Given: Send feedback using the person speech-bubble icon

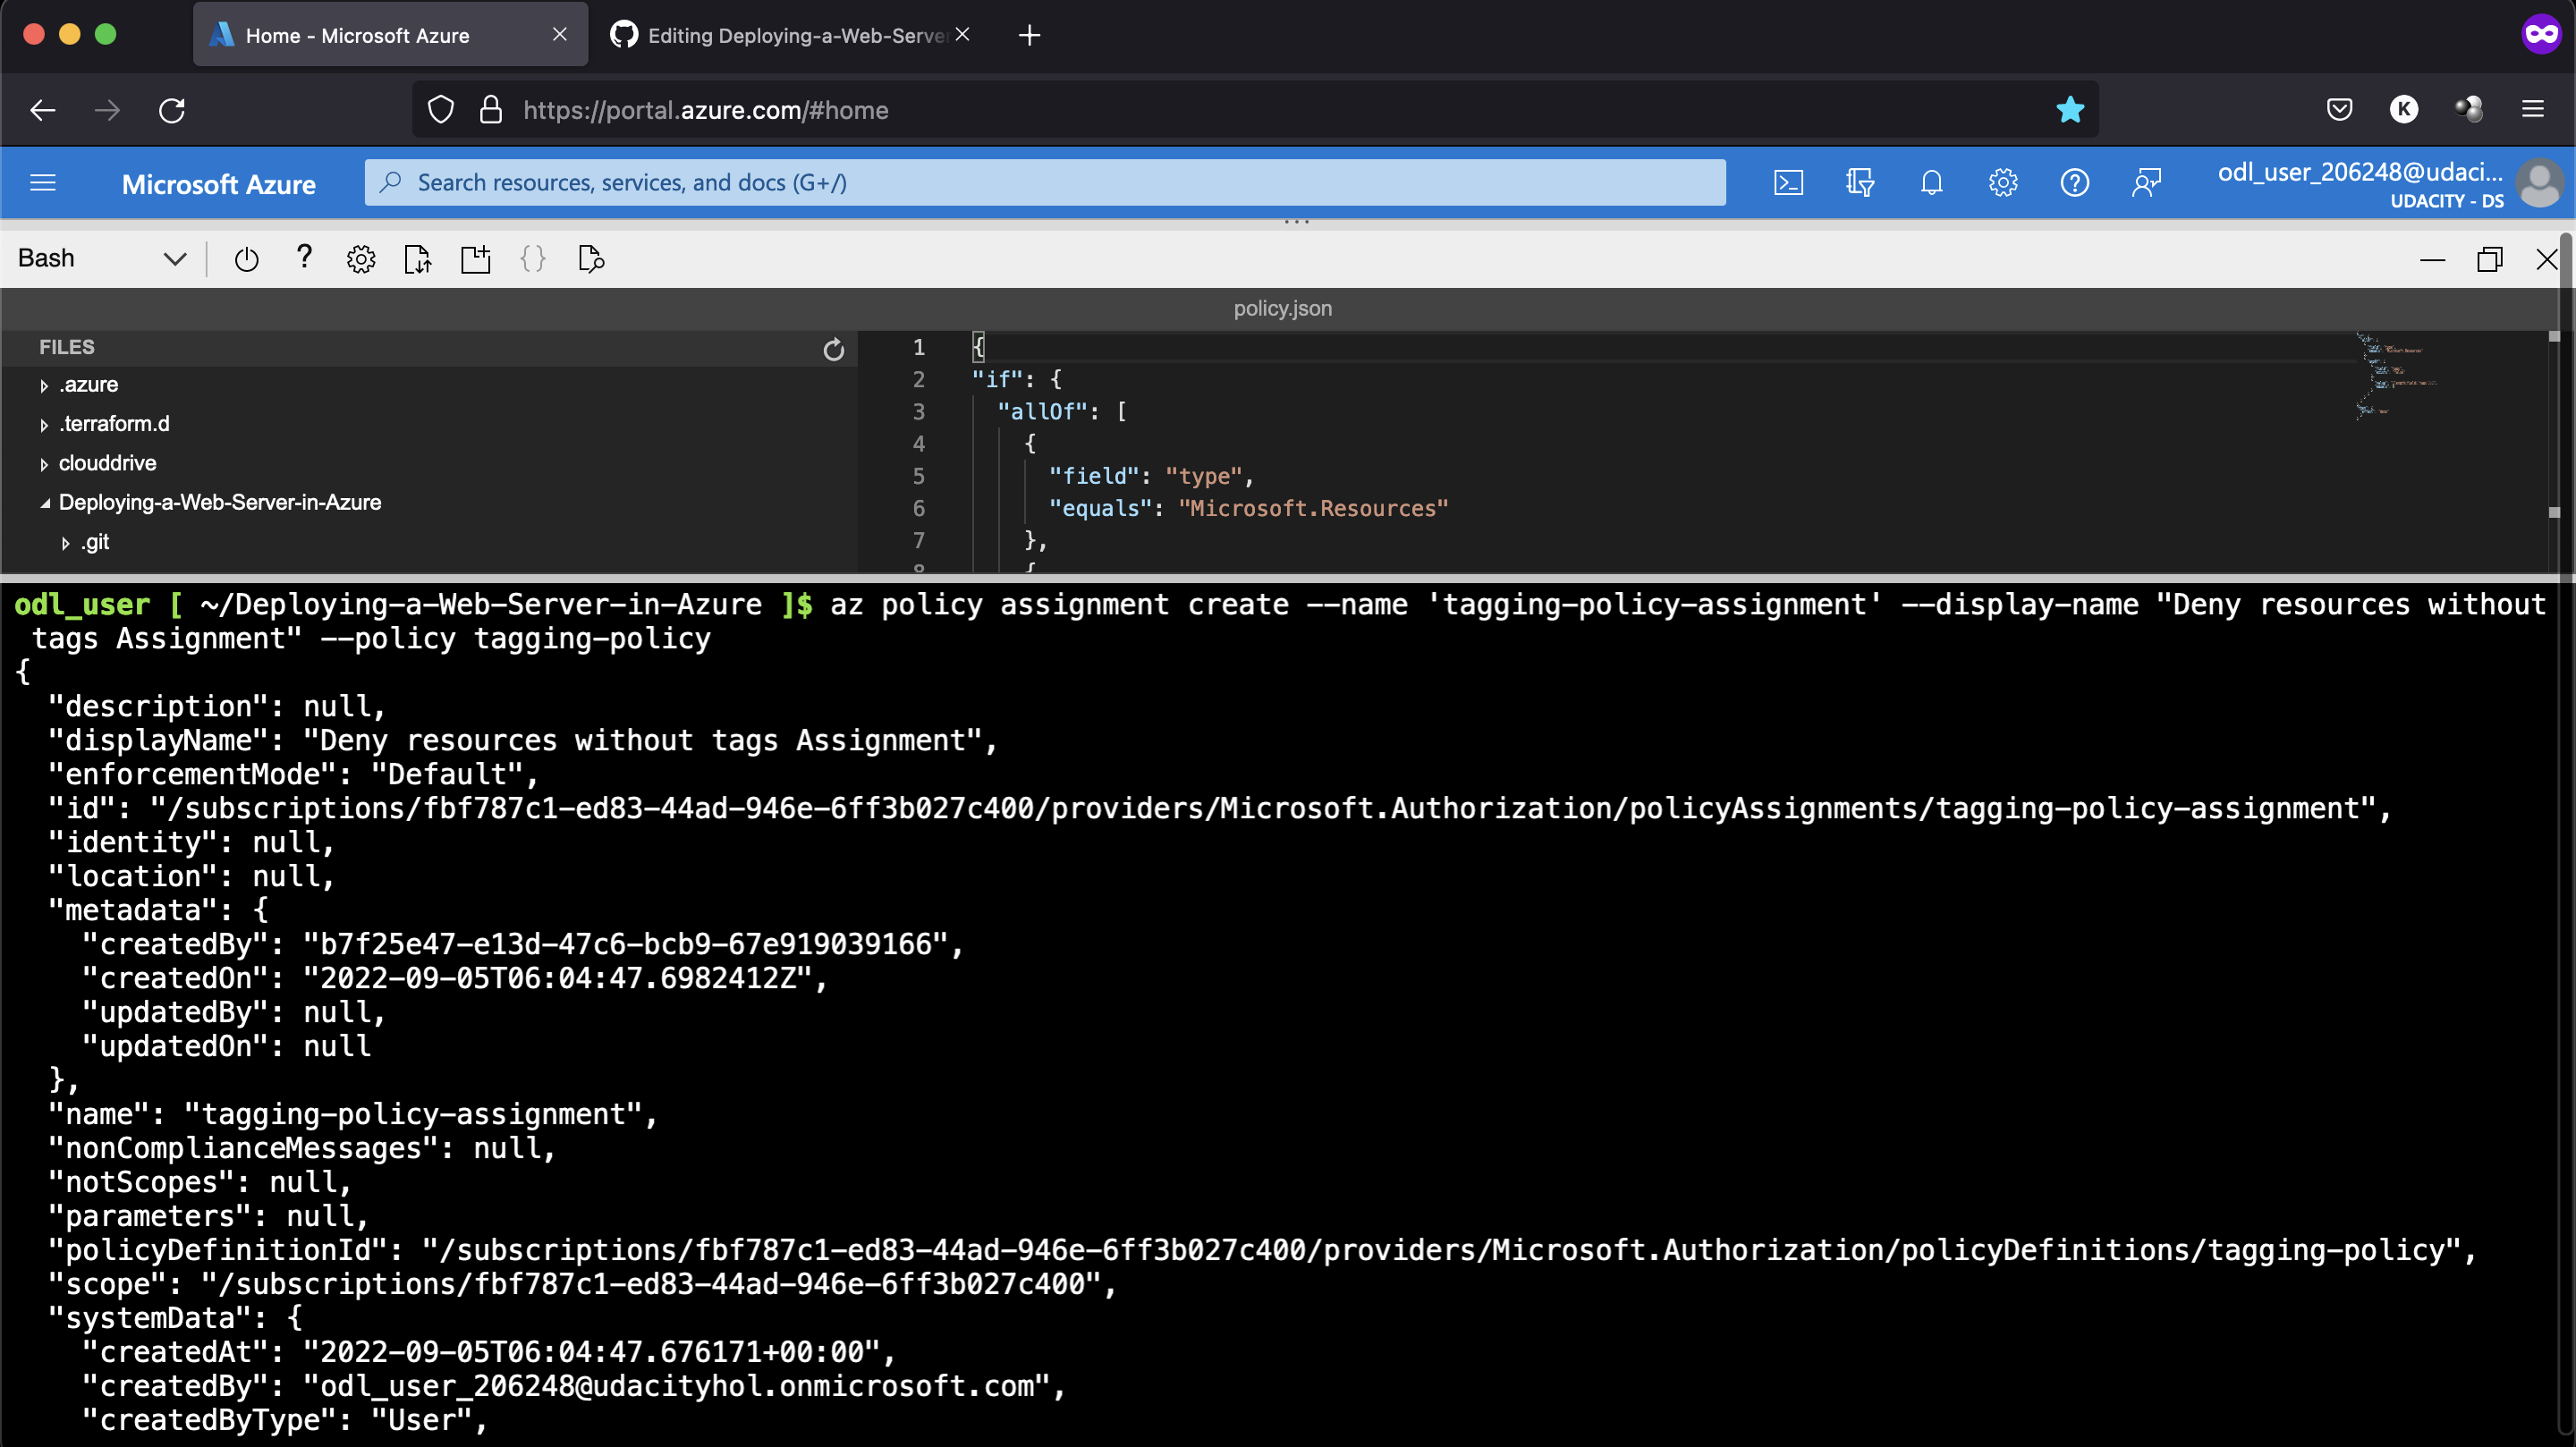Looking at the screenshot, I should tap(2147, 182).
